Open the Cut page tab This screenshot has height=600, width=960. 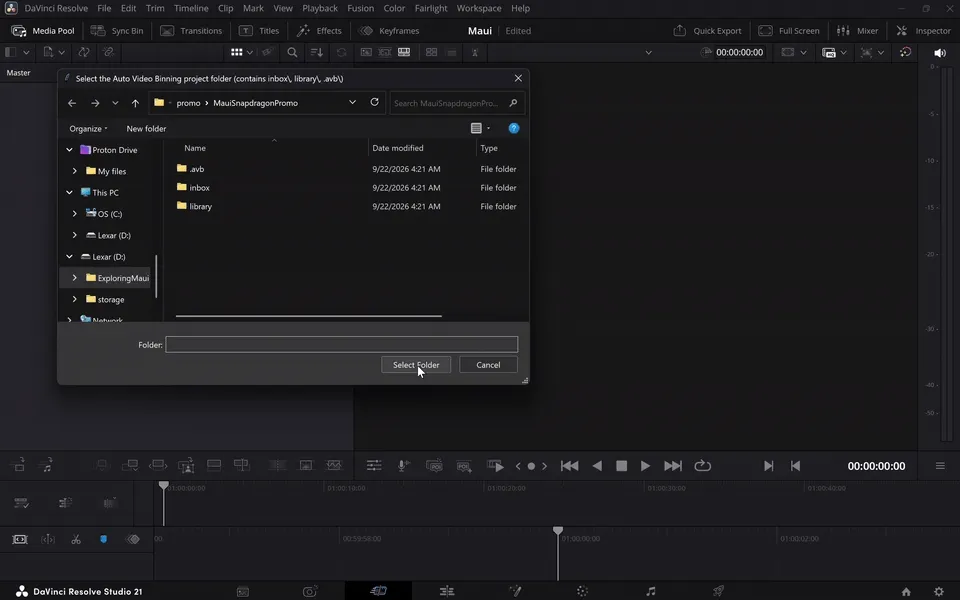point(378,591)
